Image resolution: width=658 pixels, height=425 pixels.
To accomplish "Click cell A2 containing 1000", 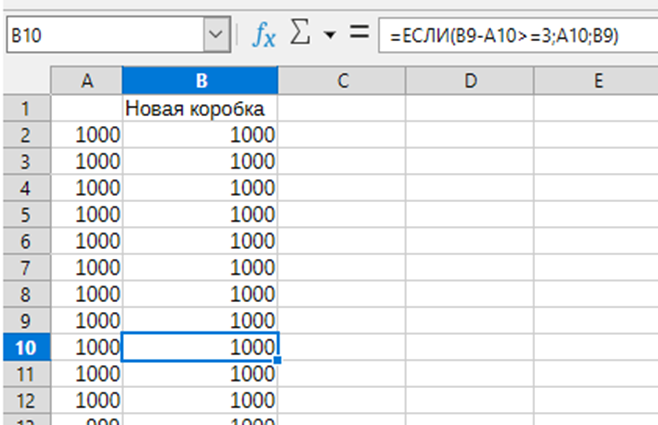I will point(86,135).
